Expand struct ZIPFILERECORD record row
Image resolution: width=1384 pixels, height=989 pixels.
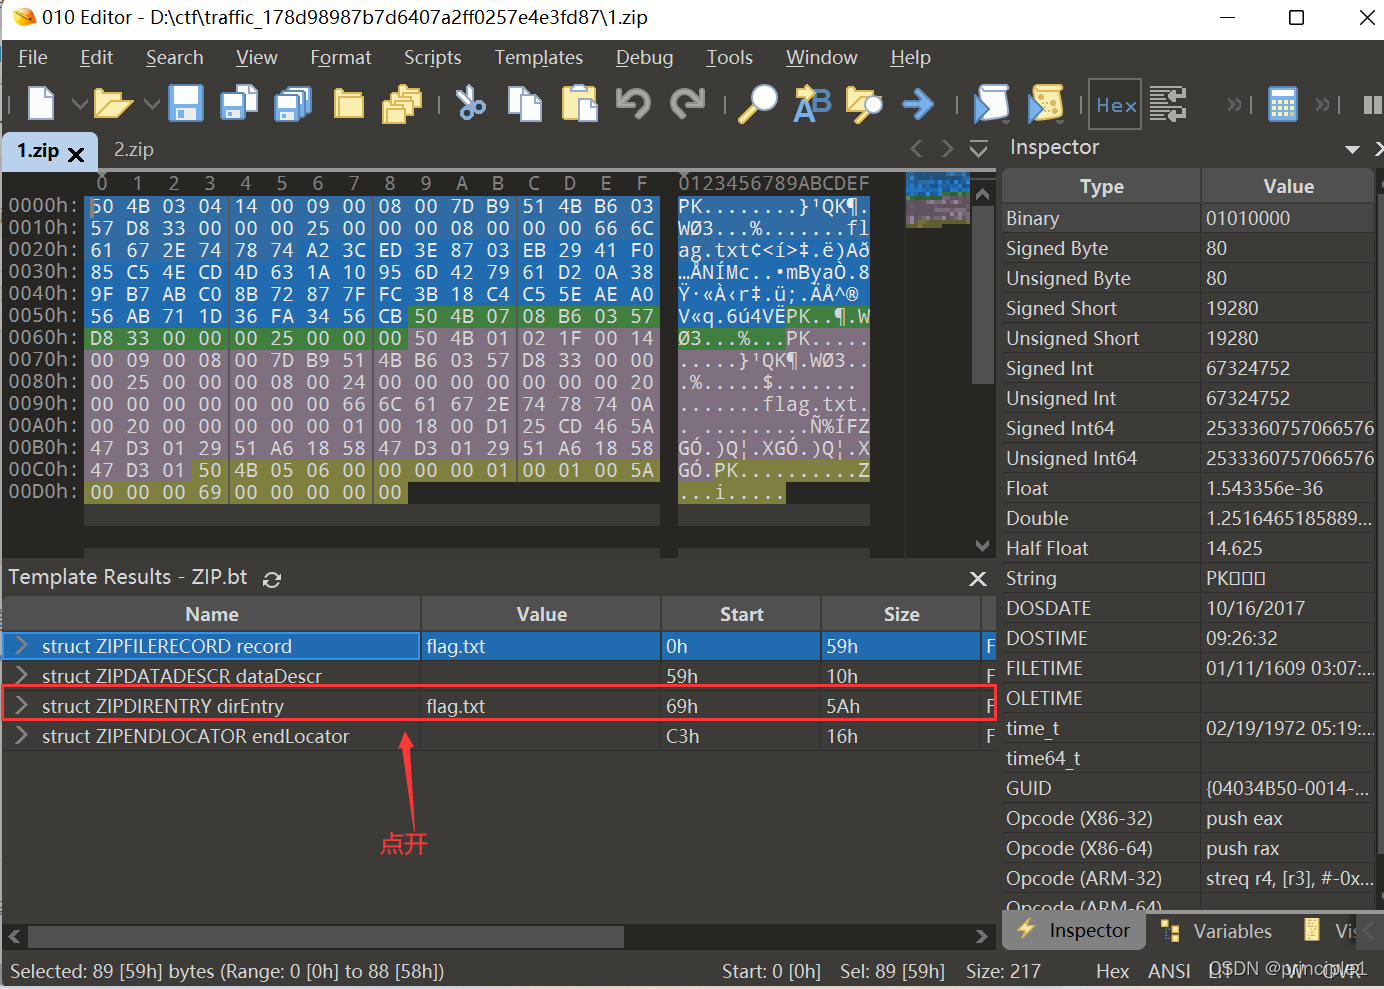[22, 646]
